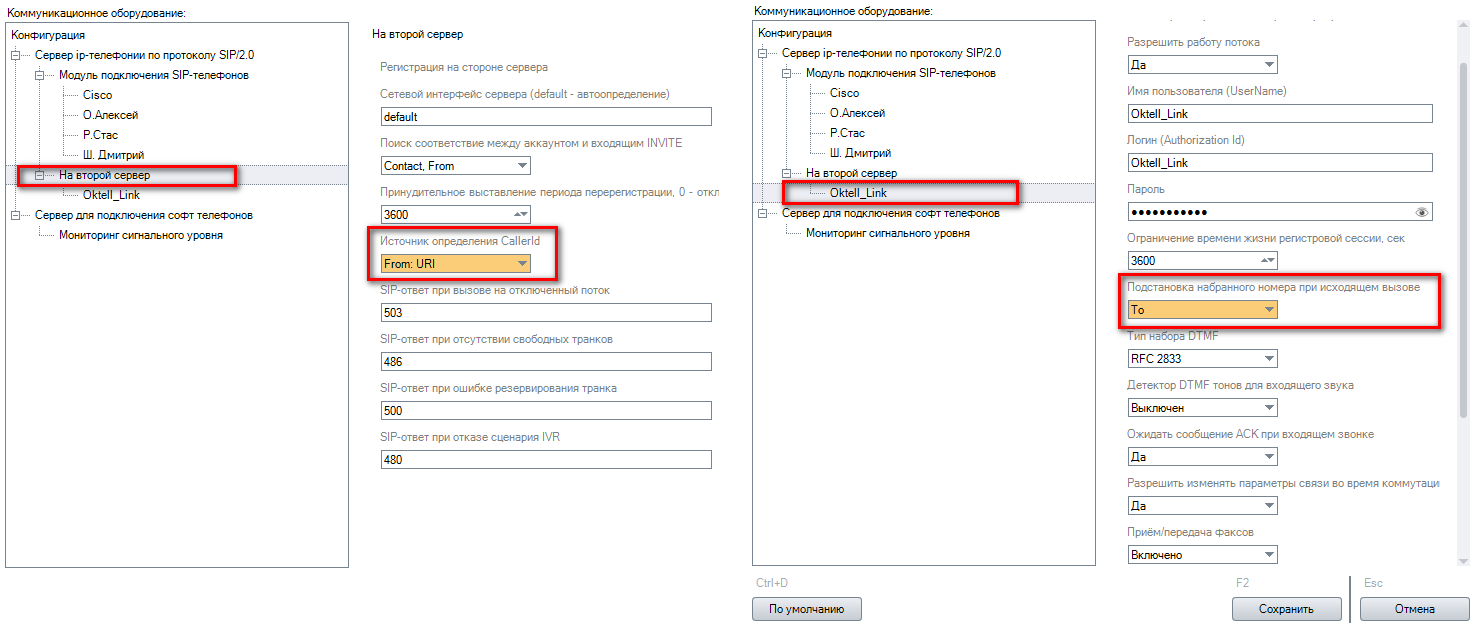
Task: Open the 'Разрешить работу потока' dropdown
Action: pyautogui.click(x=1269, y=65)
